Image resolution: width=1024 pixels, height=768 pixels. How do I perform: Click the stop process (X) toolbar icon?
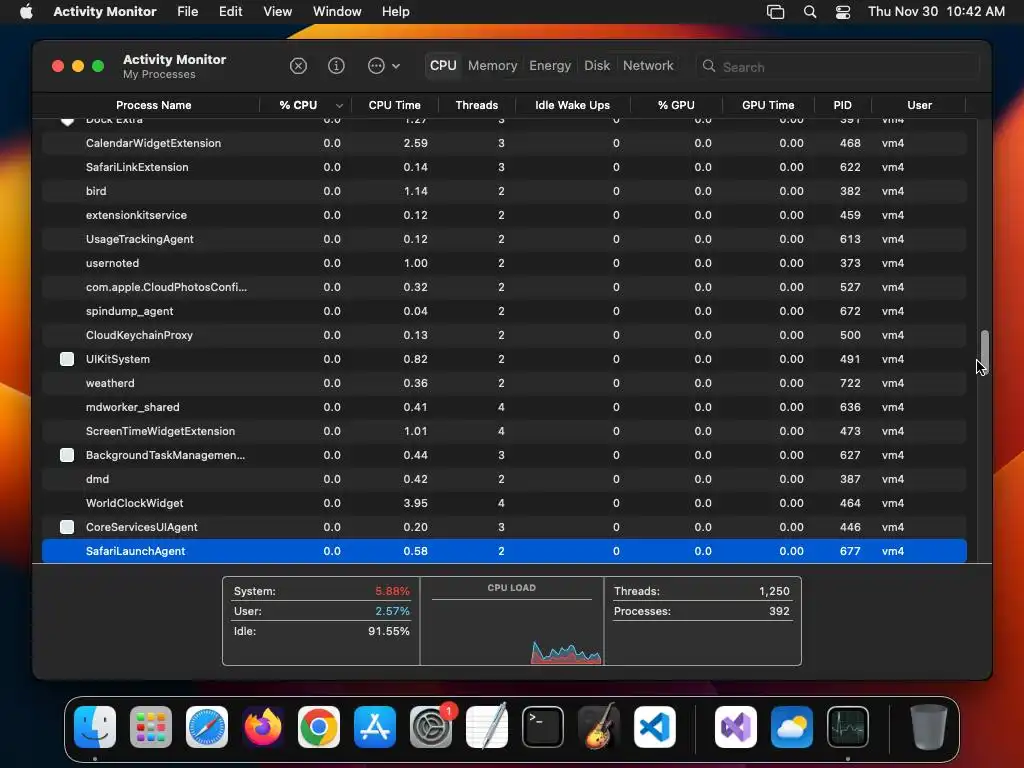click(x=298, y=66)
